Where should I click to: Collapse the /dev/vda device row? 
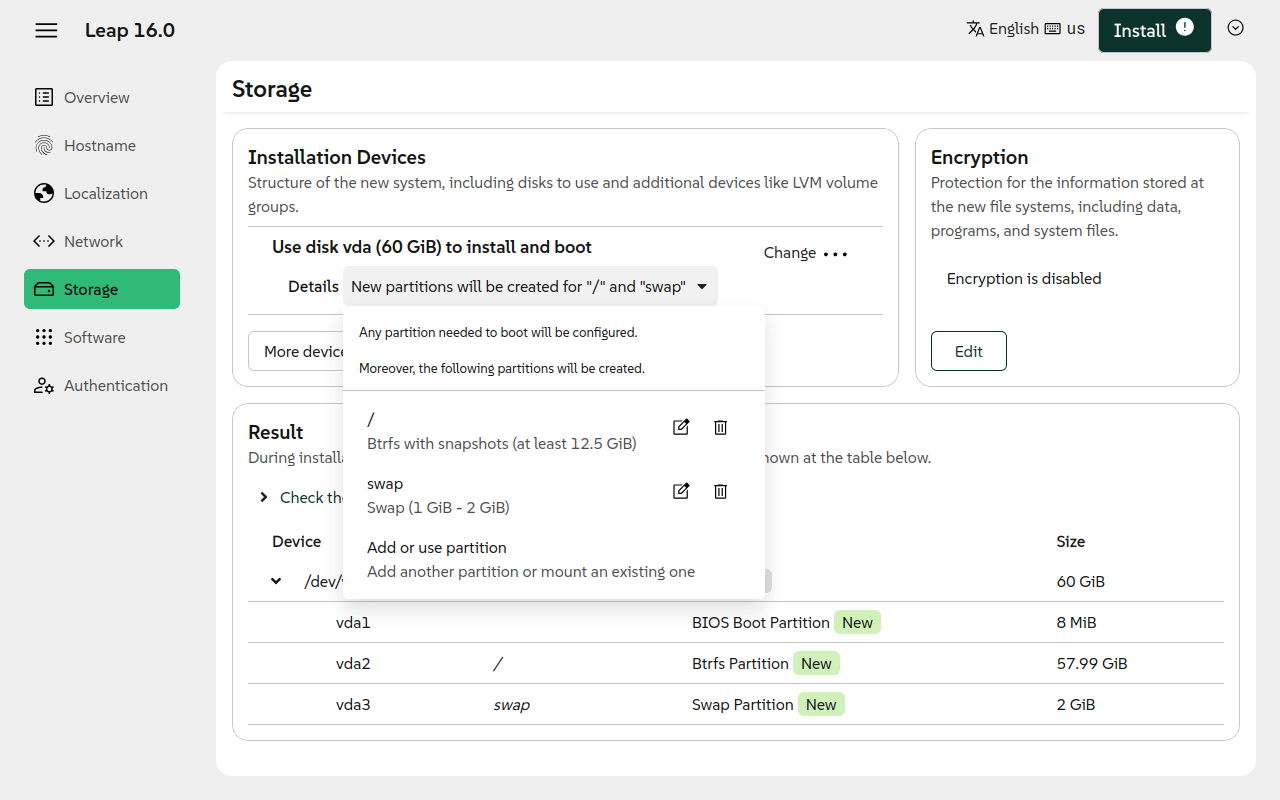(x=276, y=581)
